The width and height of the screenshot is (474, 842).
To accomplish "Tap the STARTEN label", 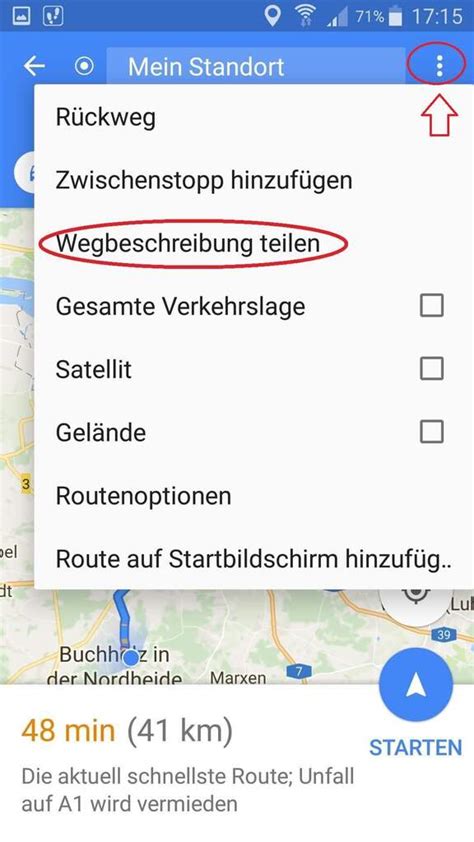I will click(x=415, y=747).
